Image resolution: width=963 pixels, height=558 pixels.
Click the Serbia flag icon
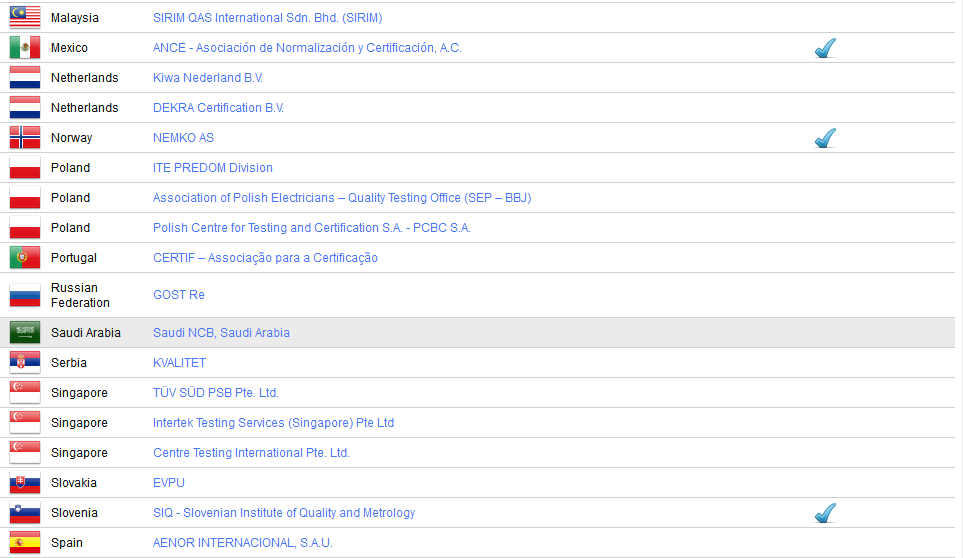pos(25,362)
